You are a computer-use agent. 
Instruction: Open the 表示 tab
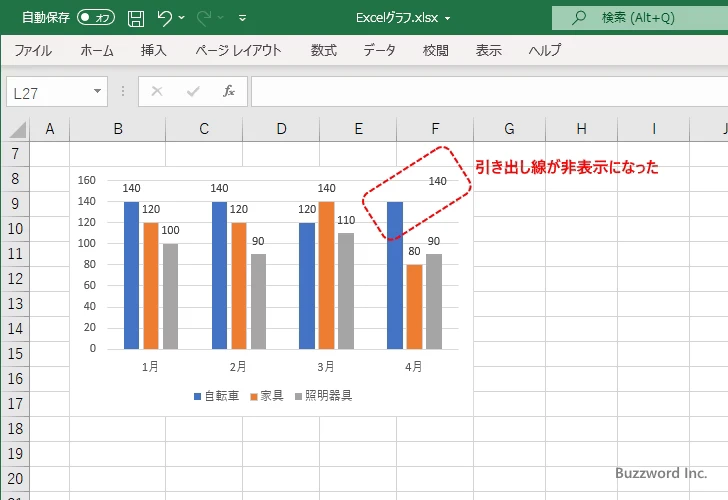point(488,50)
